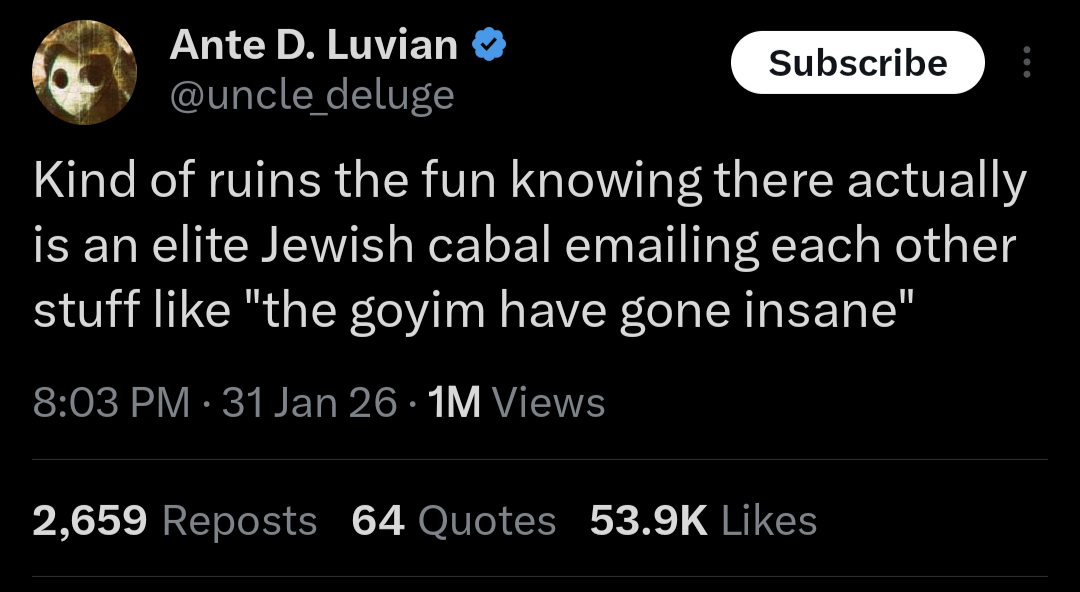This screenshot has height=592, width=1080.
Task: Click the last line of tweet text
Action: (x=474, y=310)
